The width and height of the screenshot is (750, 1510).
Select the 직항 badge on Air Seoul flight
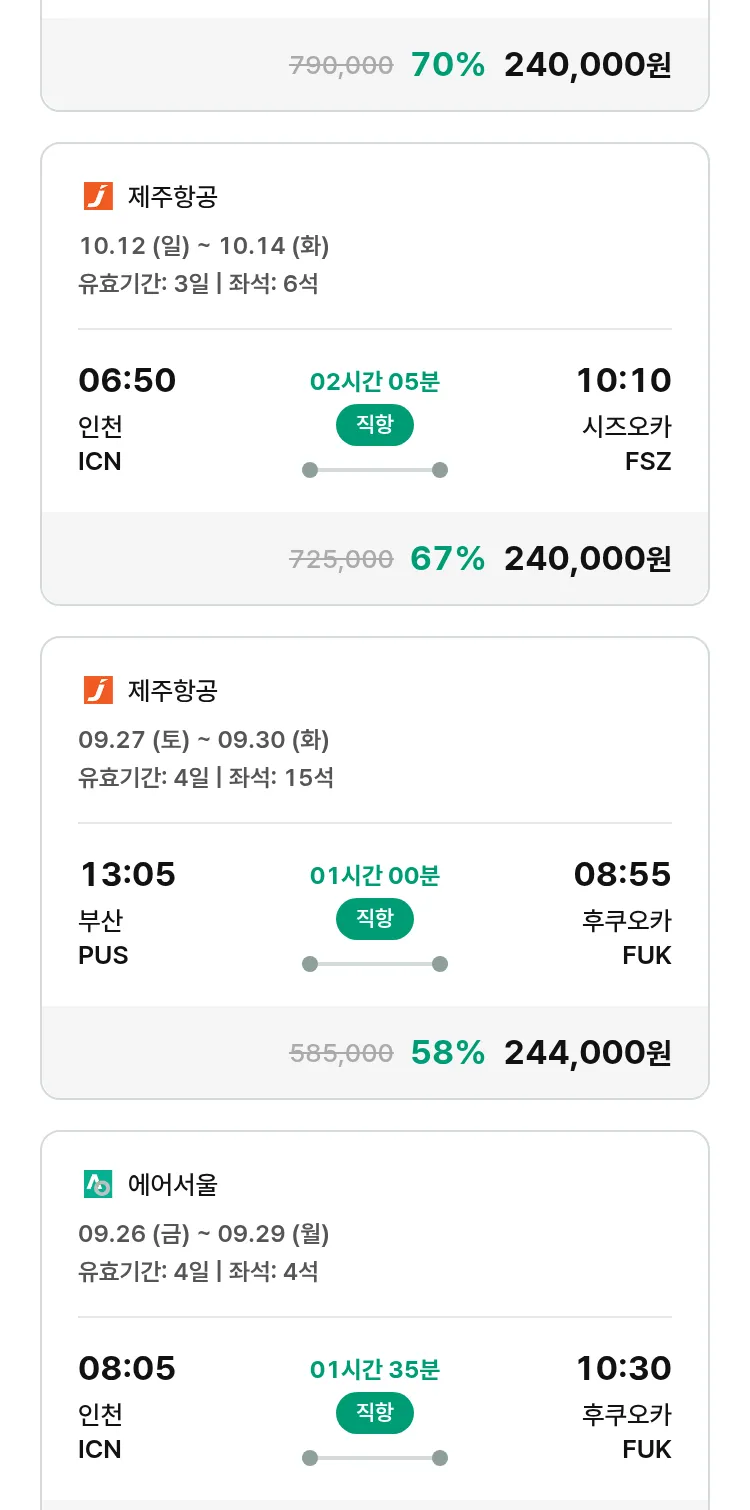point(374,1413)
